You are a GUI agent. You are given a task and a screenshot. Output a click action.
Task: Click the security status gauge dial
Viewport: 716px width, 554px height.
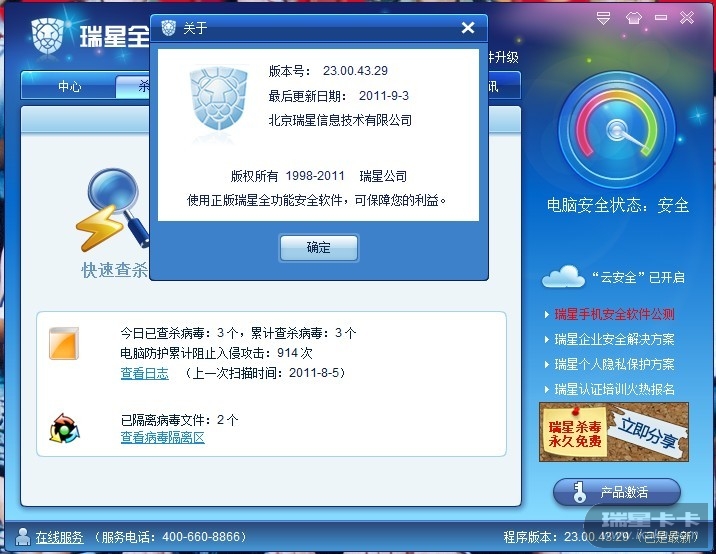pyautogui.click(x=617, y=130)
